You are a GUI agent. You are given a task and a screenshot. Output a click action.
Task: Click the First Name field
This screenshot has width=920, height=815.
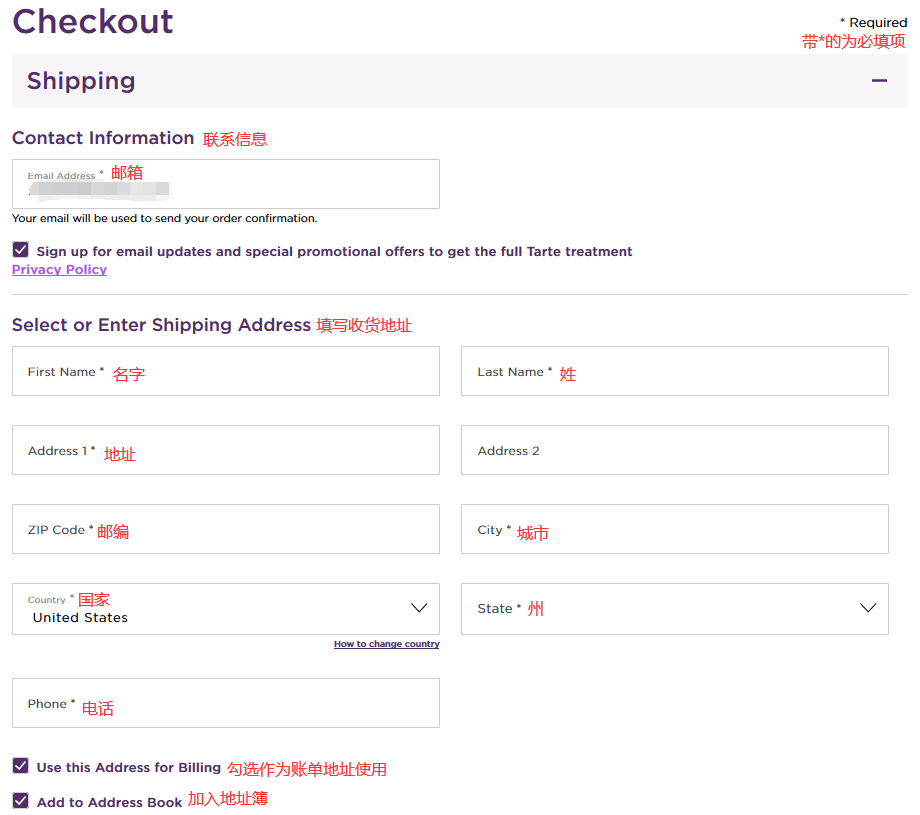pyautogui.click(x=226, y=371)
